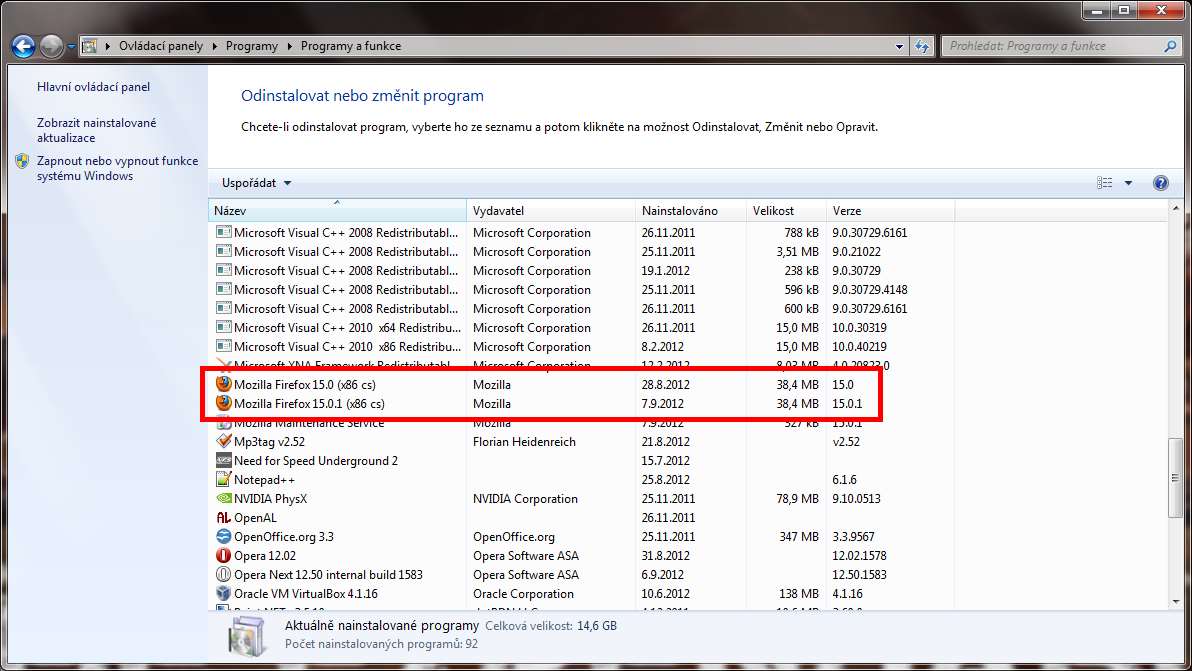Screen dimensions: 1192x671
Task: Click the installed programs icon in details pane
Action: (246, 635)
